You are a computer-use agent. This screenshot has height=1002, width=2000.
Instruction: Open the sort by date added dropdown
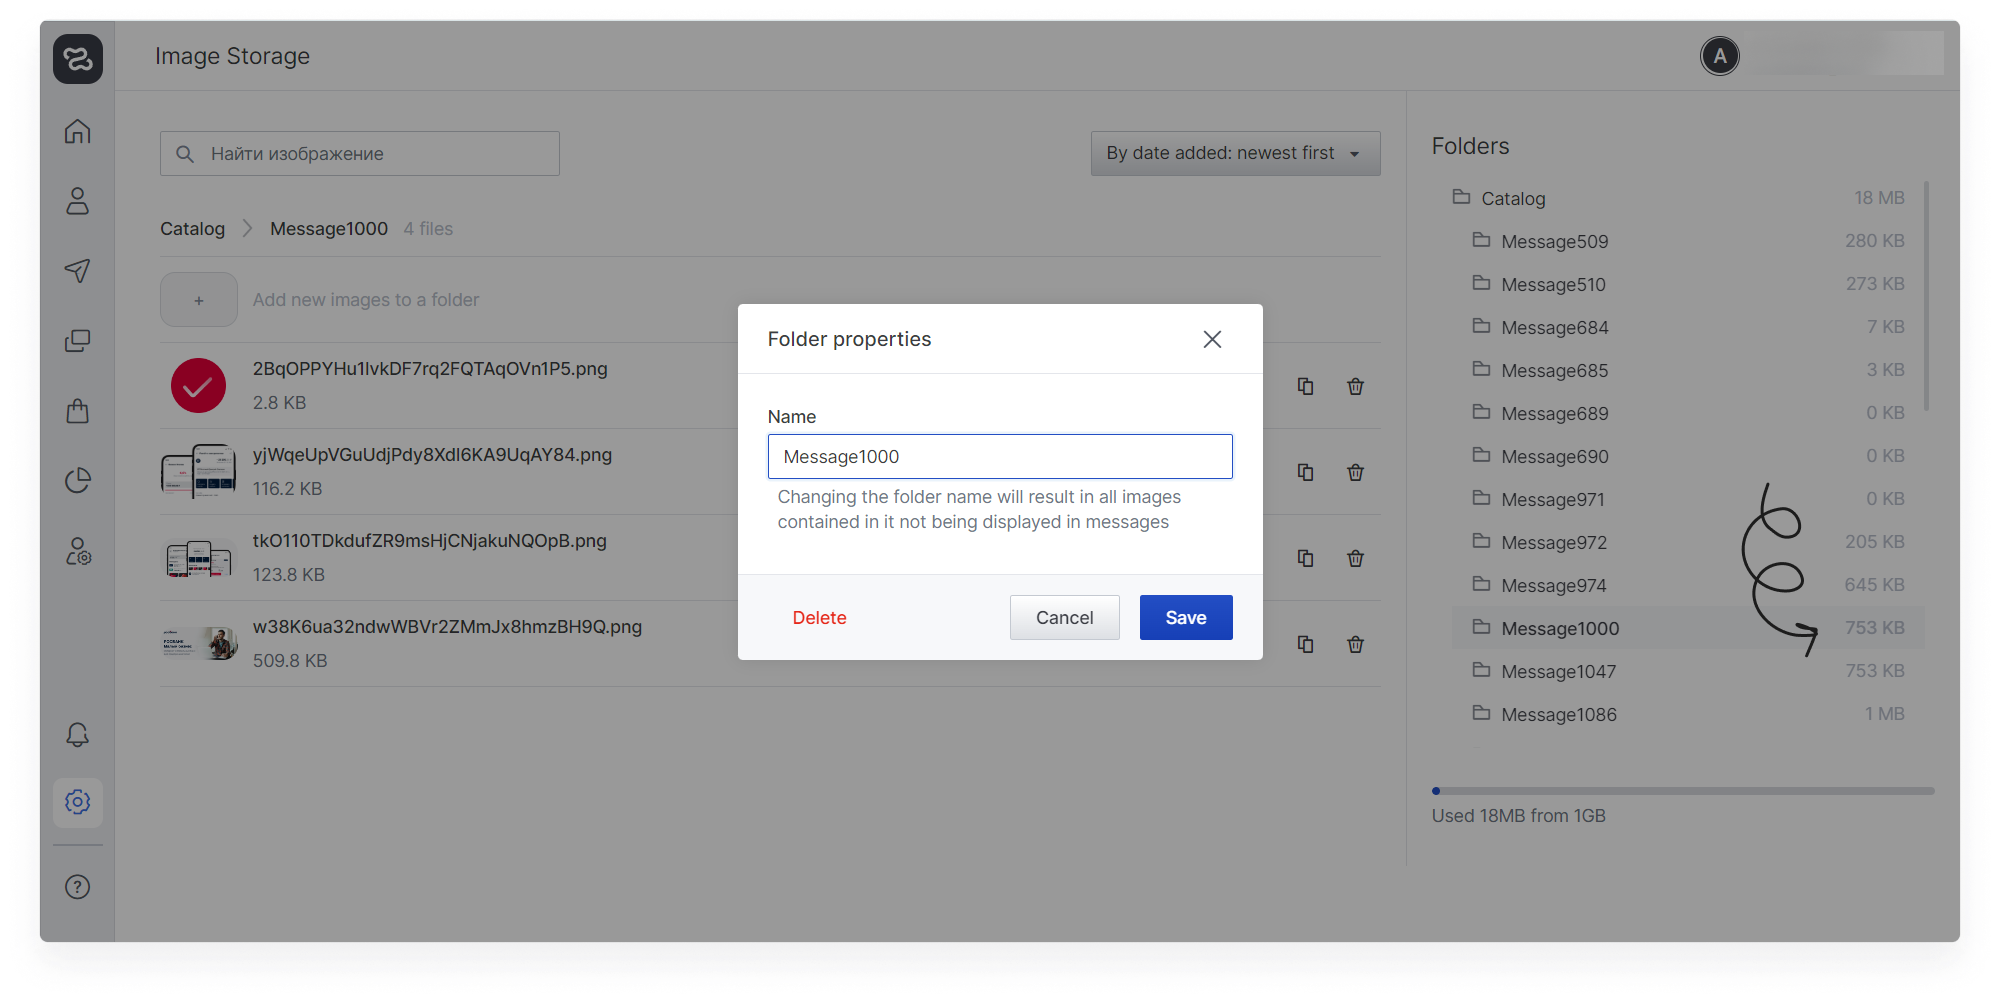pos(1235,153)
